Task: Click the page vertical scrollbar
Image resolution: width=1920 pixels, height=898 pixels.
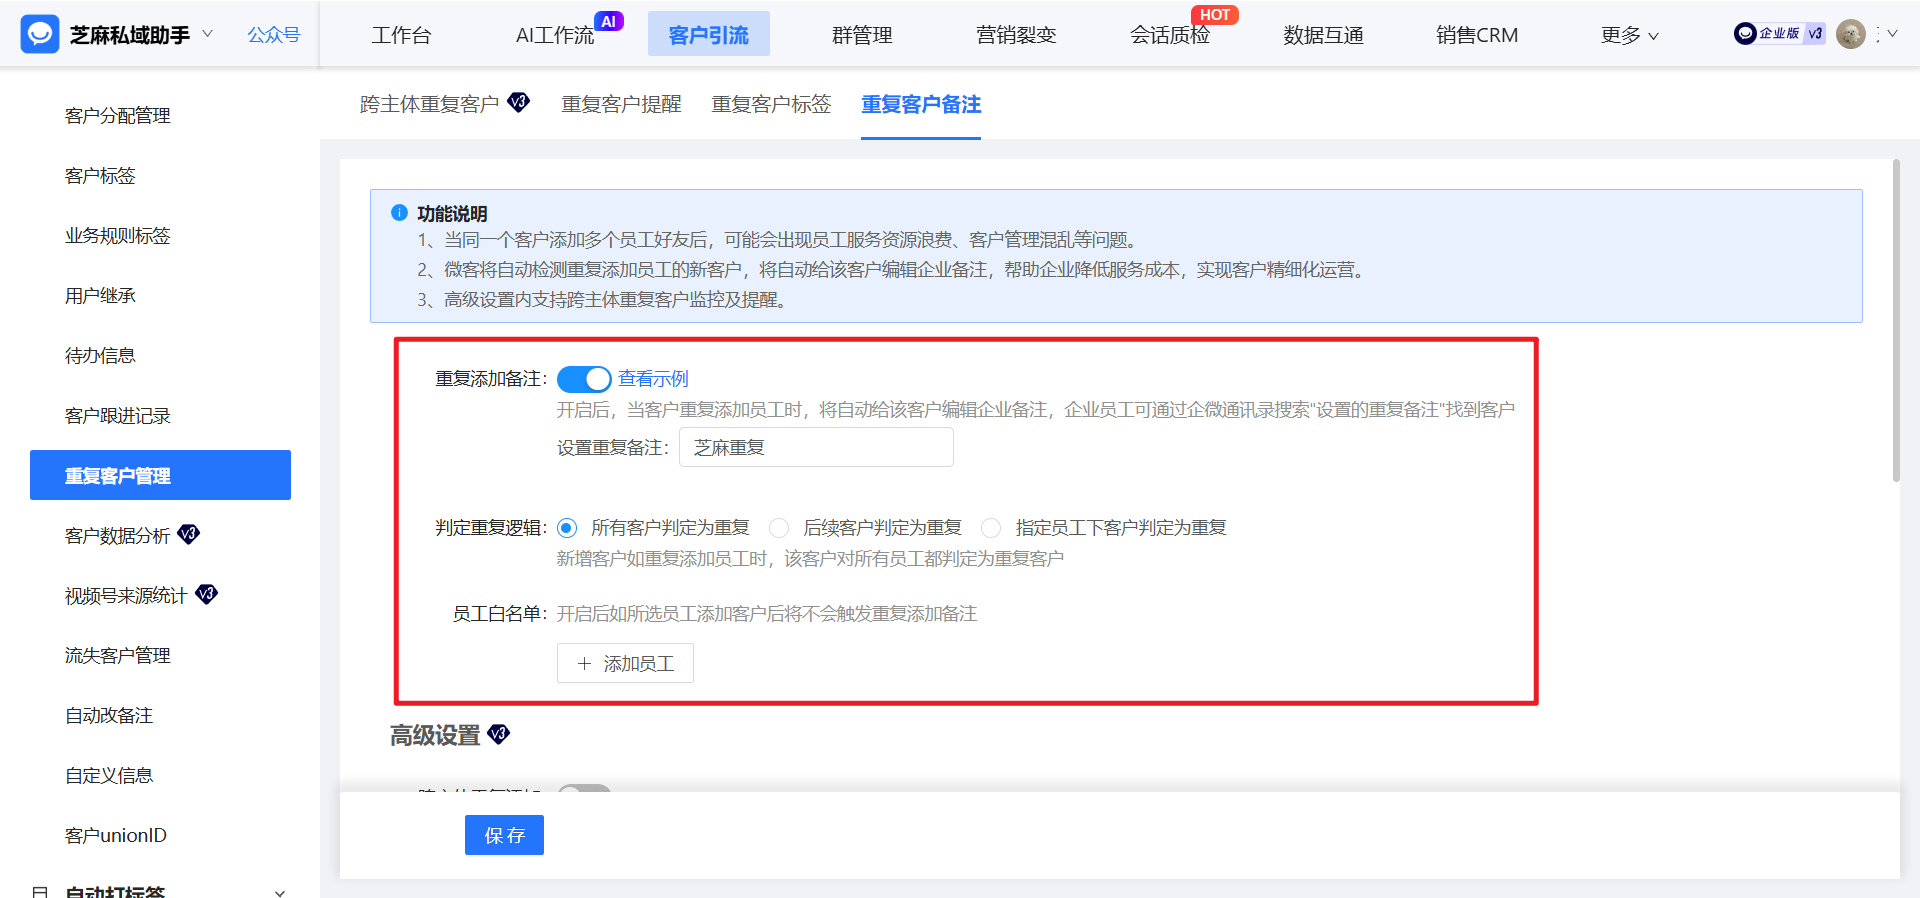Action: pos(1896,320)
